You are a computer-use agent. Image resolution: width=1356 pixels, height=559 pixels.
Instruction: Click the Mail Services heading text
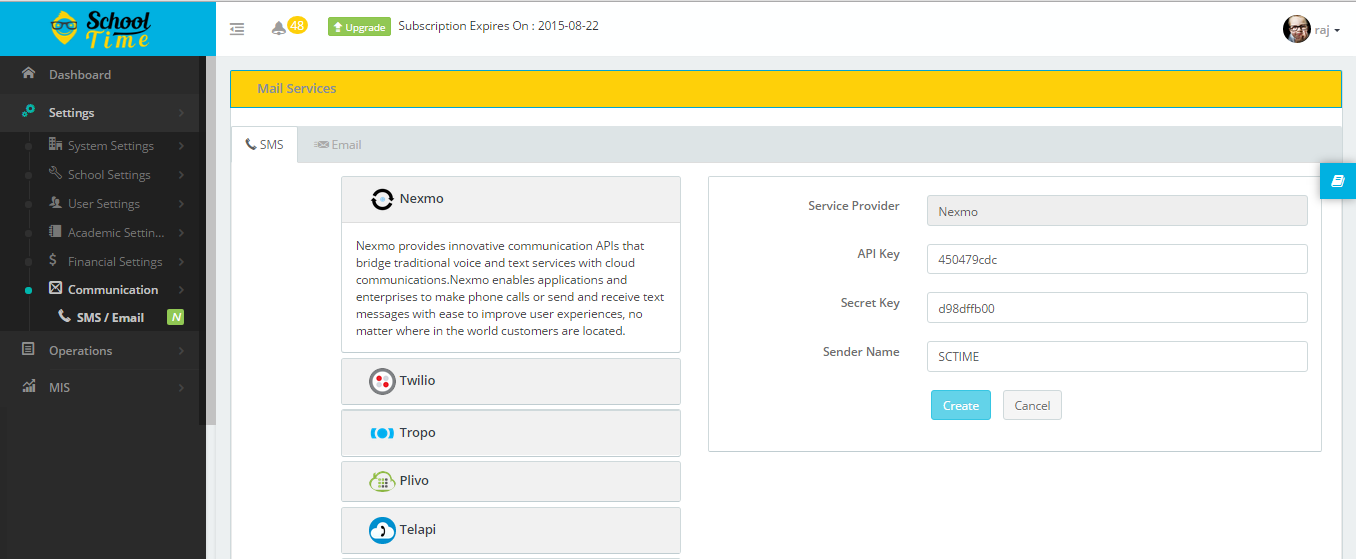[x=297, y=89]
